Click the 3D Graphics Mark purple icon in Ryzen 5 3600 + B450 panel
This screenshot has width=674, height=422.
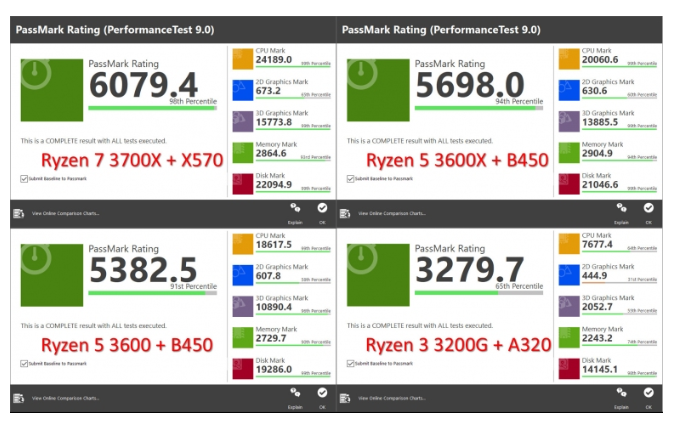click(x=242, y=306)
